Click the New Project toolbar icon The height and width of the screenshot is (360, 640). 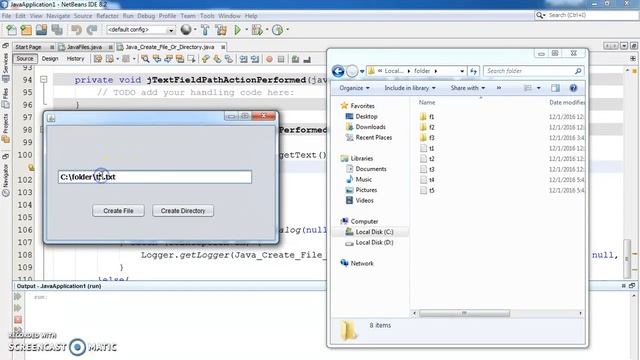[x=26, y=30]
